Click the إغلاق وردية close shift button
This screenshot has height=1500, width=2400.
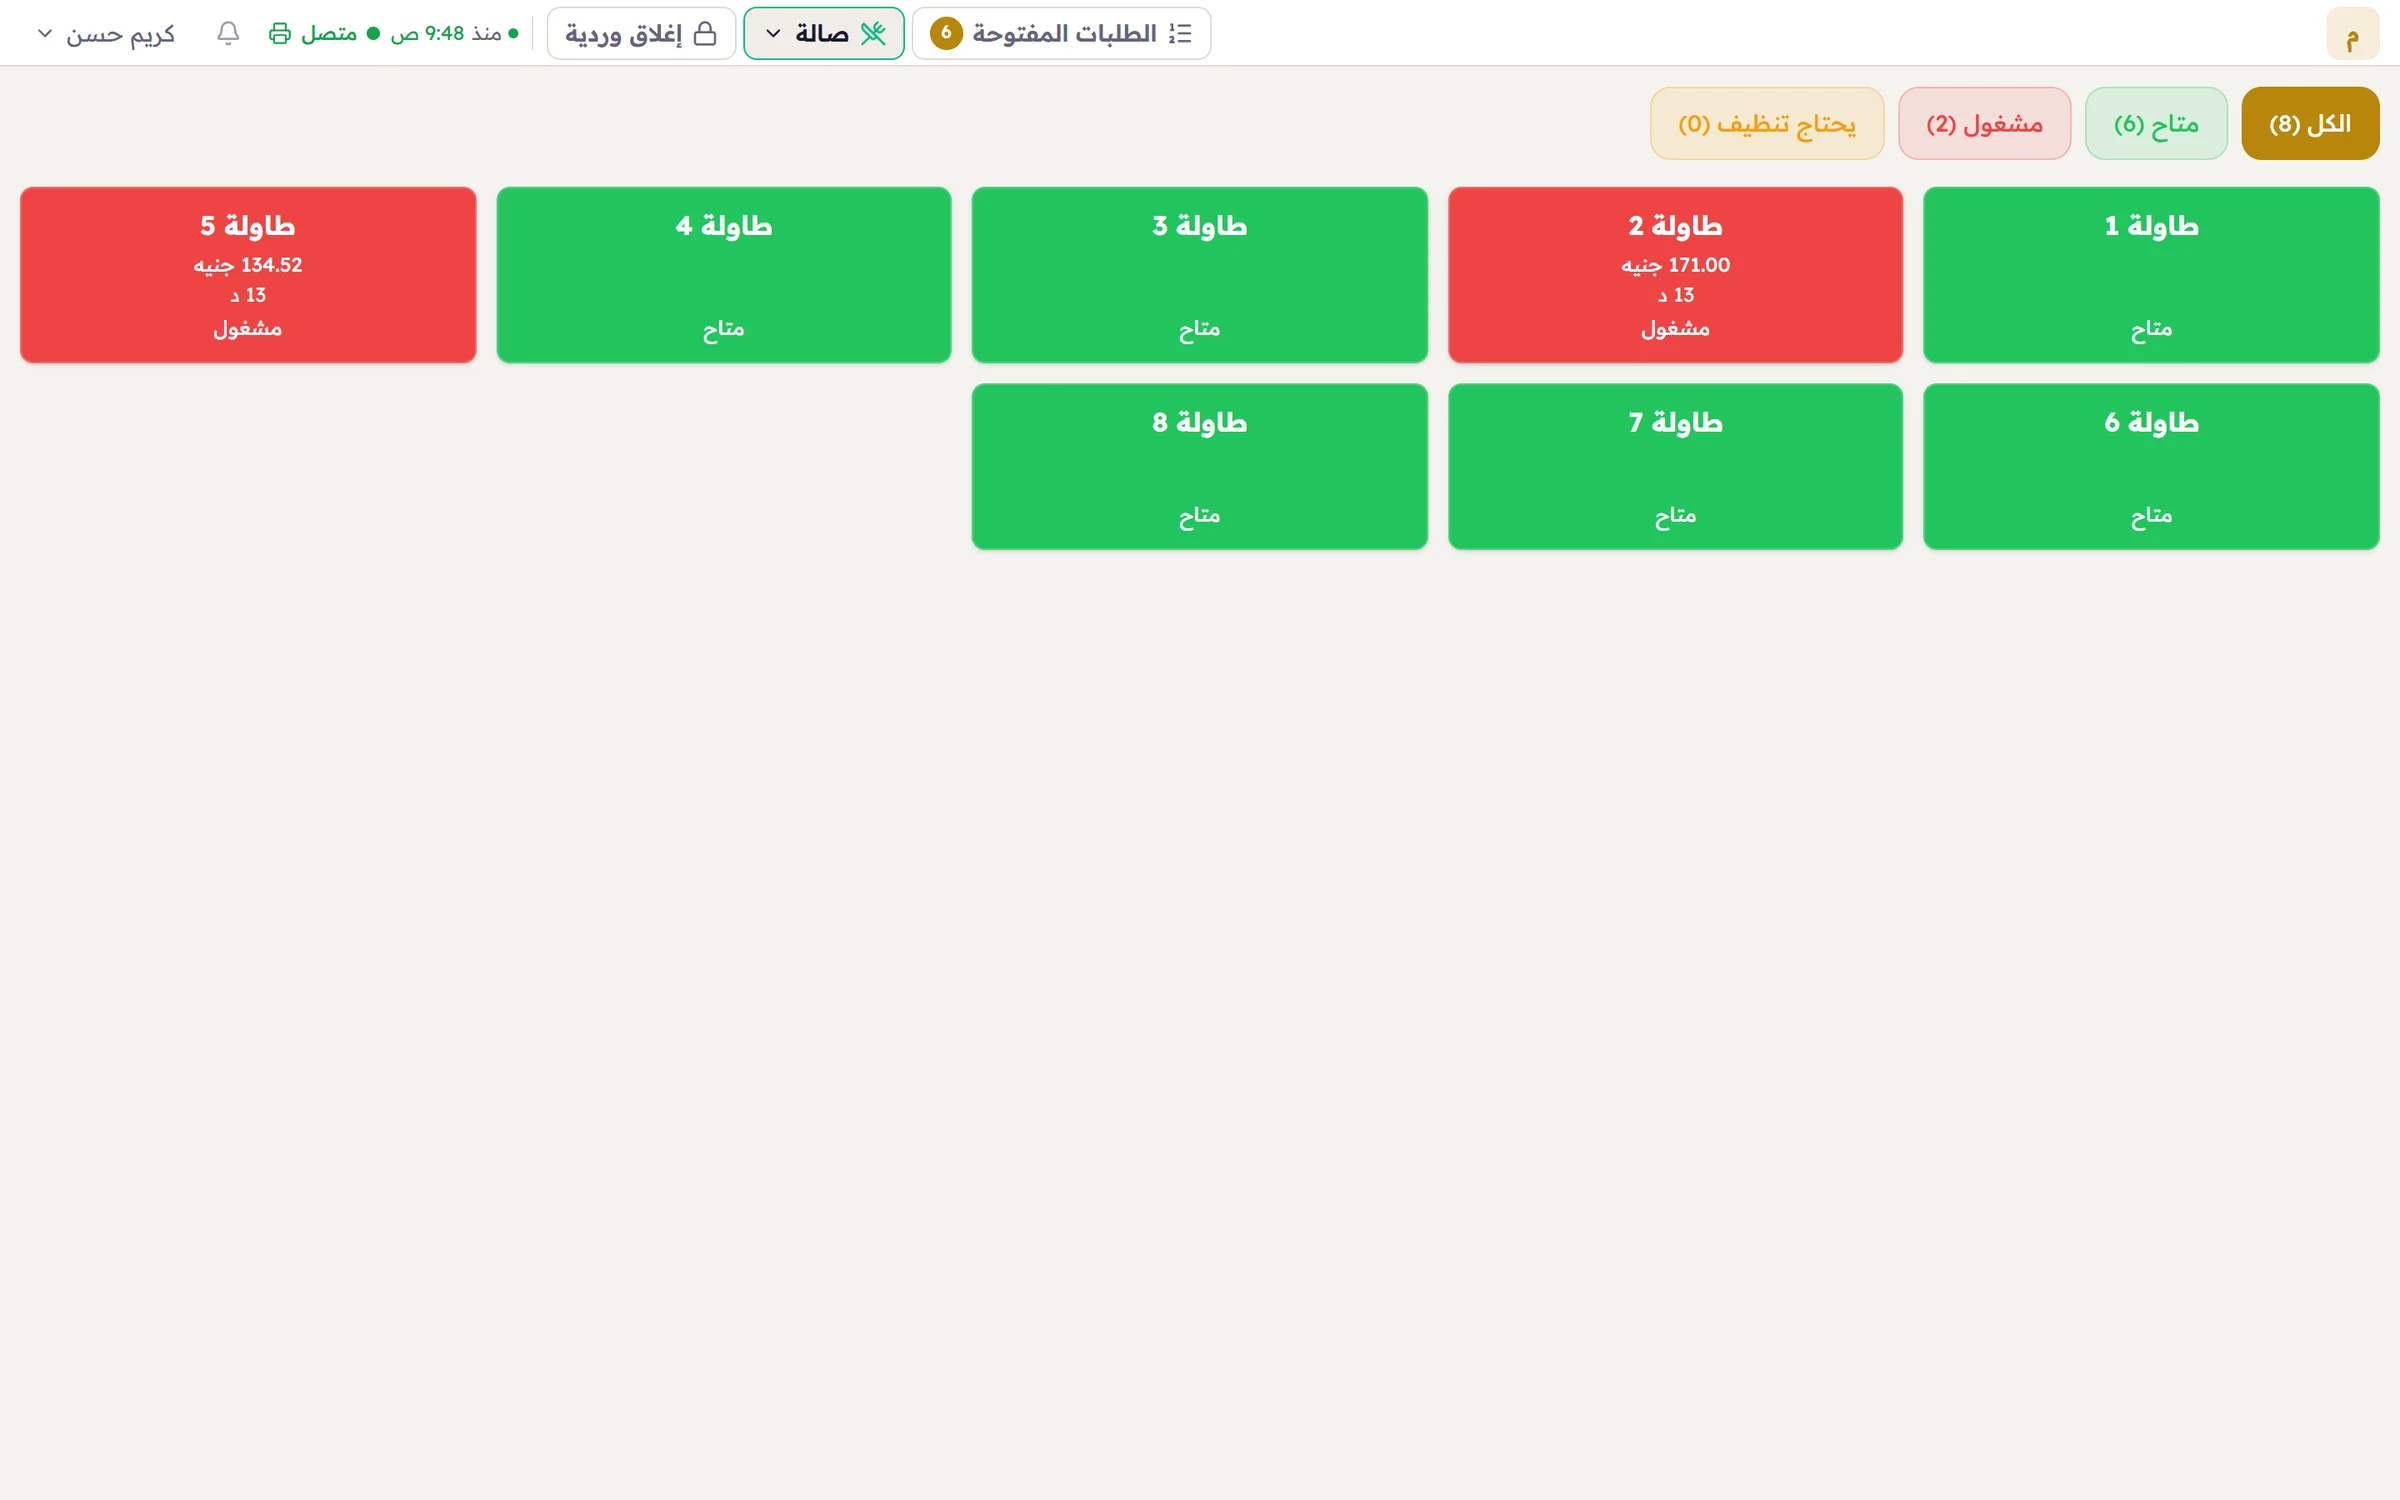pos(641,33)
